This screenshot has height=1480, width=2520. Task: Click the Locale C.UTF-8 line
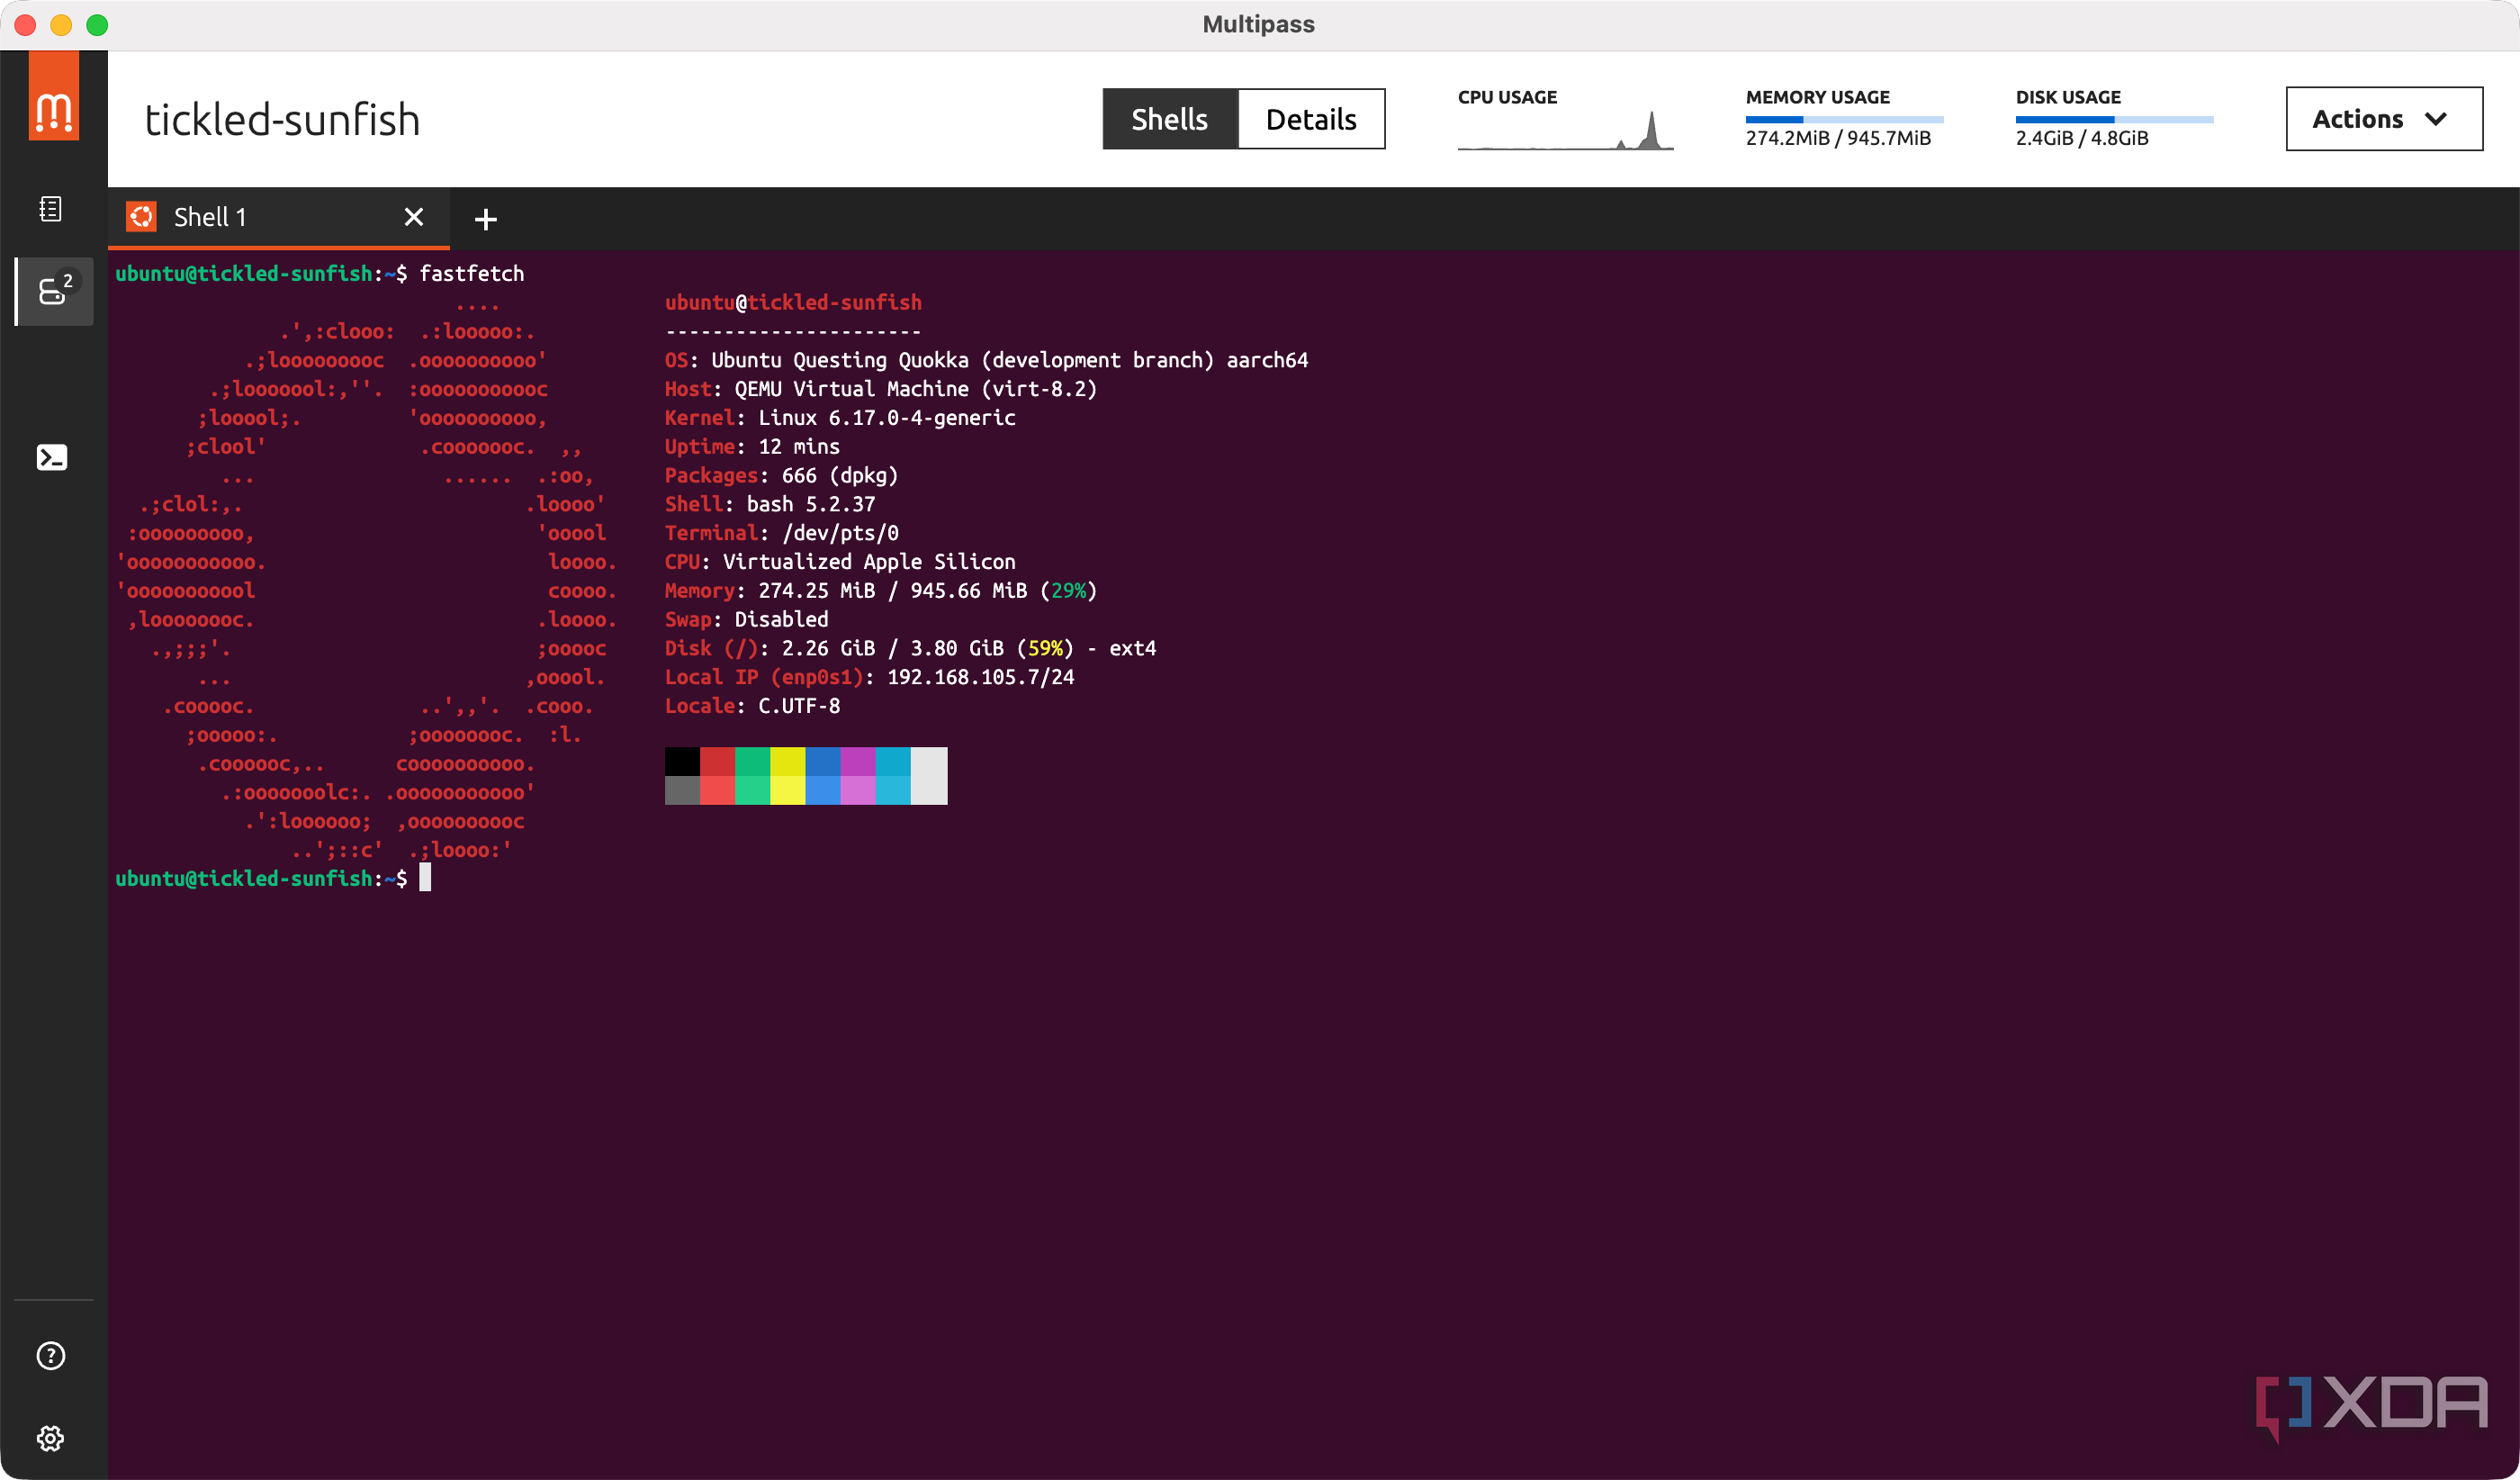pyautogui.click(x=752, y=706)
